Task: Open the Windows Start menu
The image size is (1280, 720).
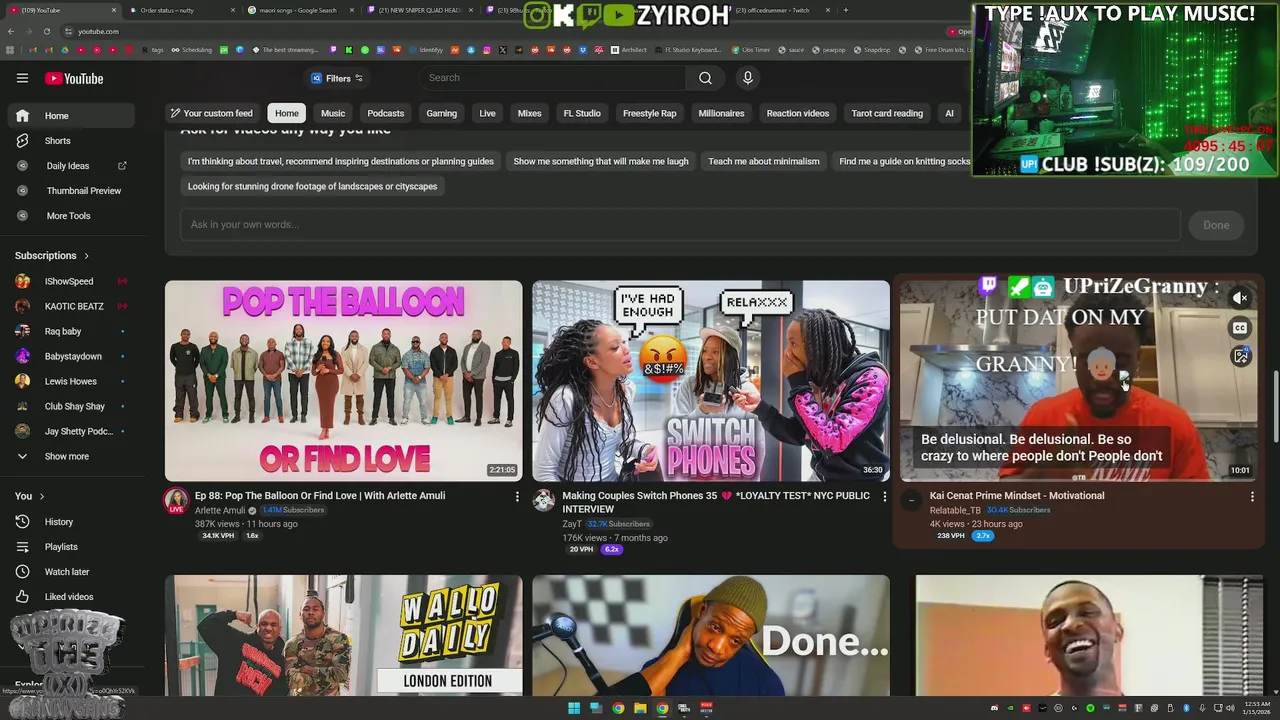Action: point(574,709)
